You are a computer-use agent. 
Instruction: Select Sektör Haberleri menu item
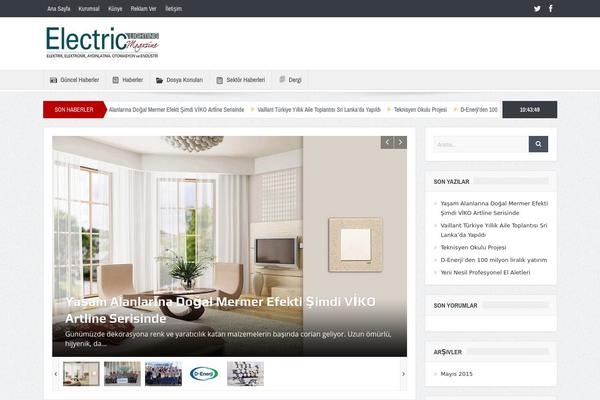coord(240,80)
